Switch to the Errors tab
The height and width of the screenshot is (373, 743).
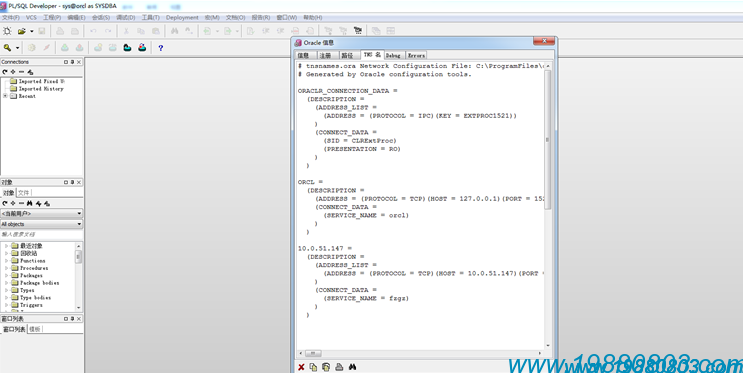pyautogui.click(x=416, y=55)
